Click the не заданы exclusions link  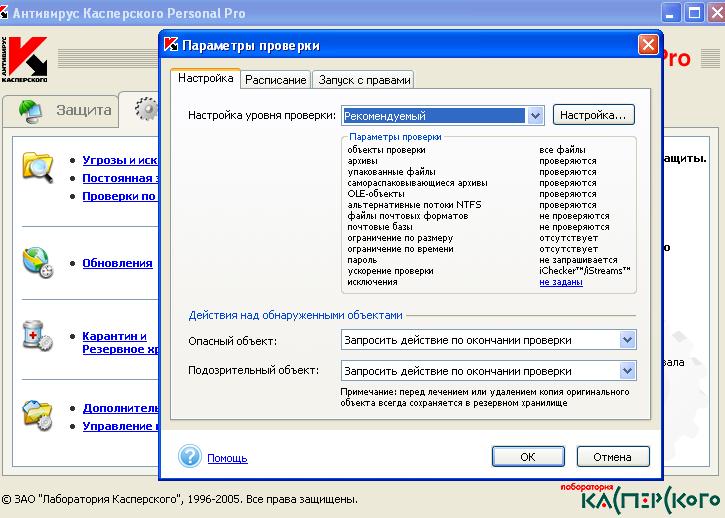(x=561, y=282)
